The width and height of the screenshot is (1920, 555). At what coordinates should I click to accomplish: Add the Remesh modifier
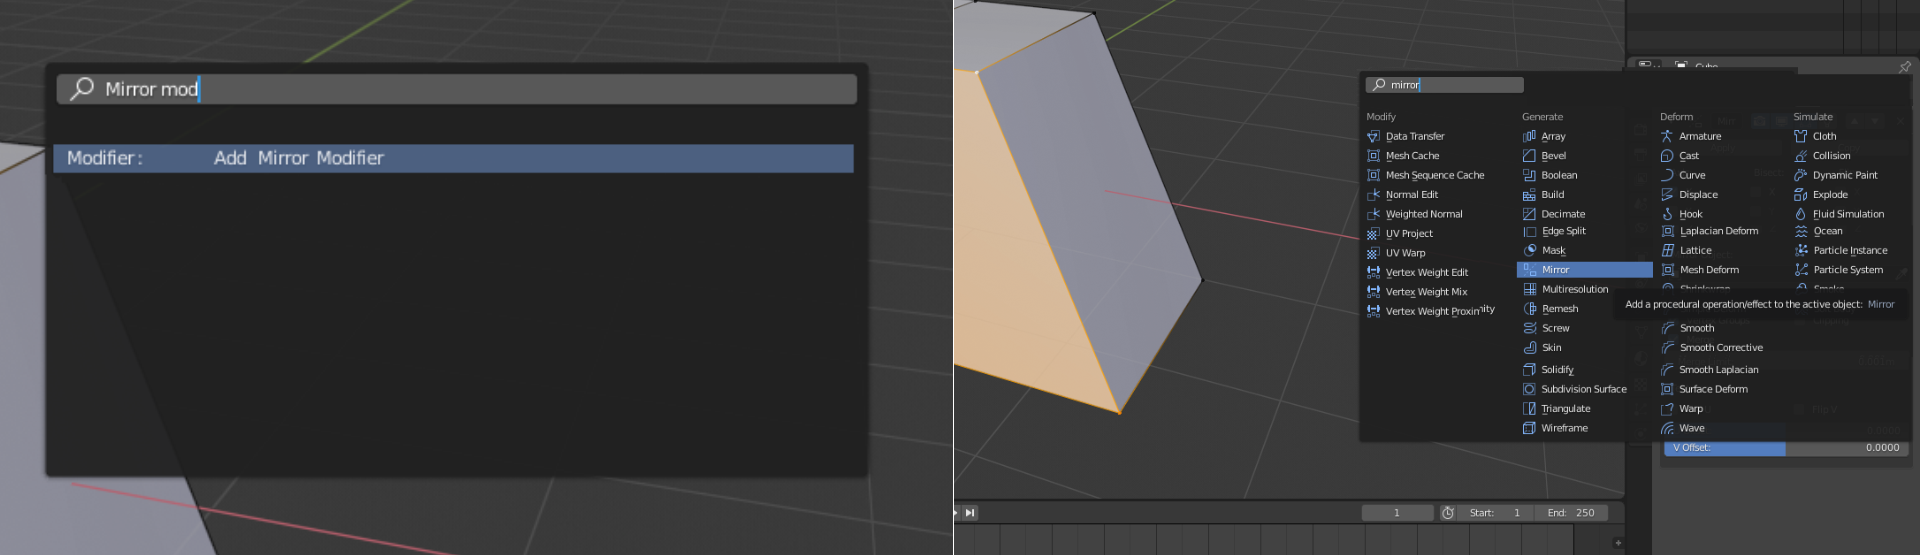coord(1551,309)
